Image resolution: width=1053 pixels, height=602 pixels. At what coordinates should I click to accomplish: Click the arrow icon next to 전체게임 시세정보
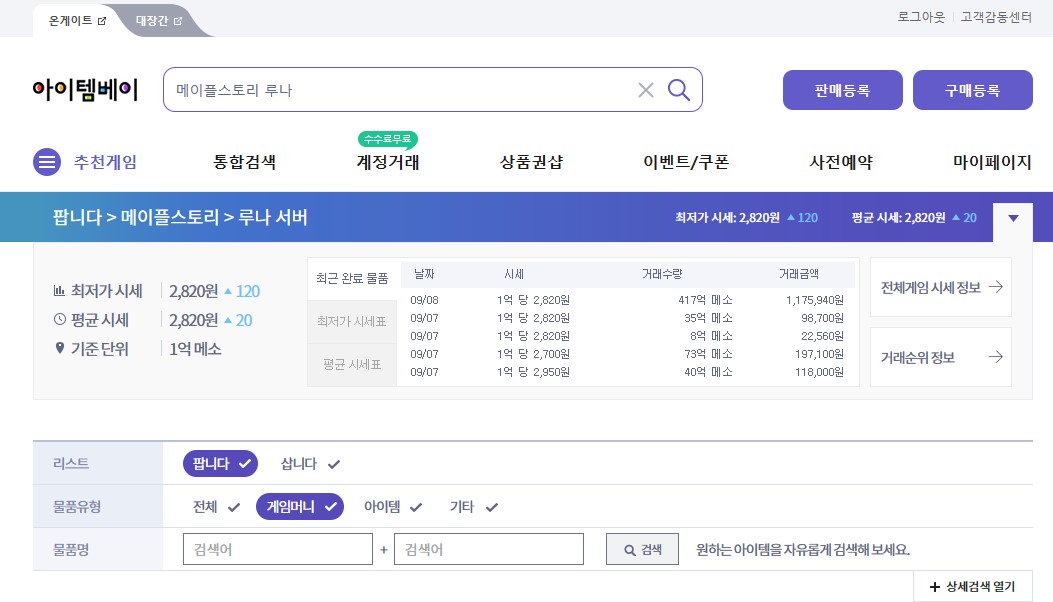click(996, 287)
